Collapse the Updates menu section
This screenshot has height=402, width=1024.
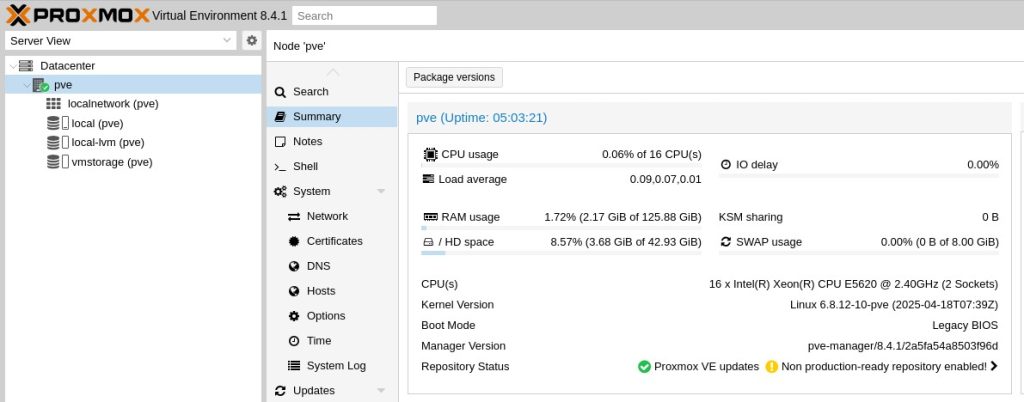(381, 391)
